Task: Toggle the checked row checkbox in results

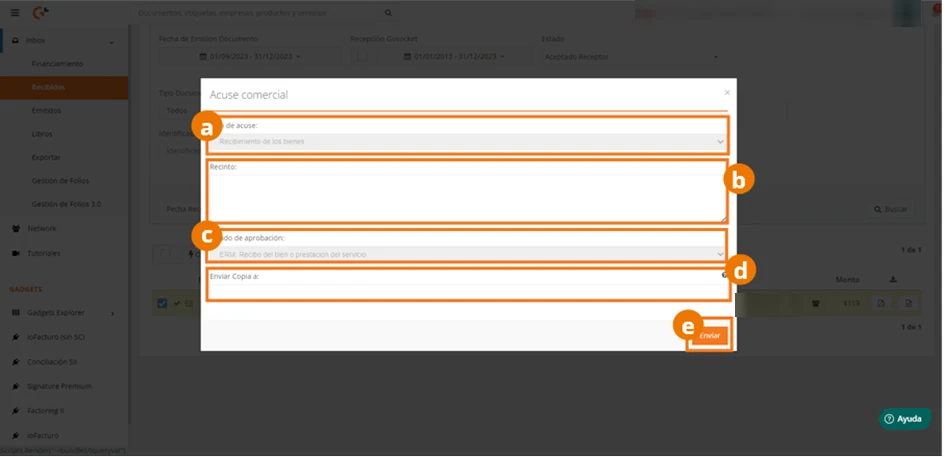Action: [x=162, y=303]
